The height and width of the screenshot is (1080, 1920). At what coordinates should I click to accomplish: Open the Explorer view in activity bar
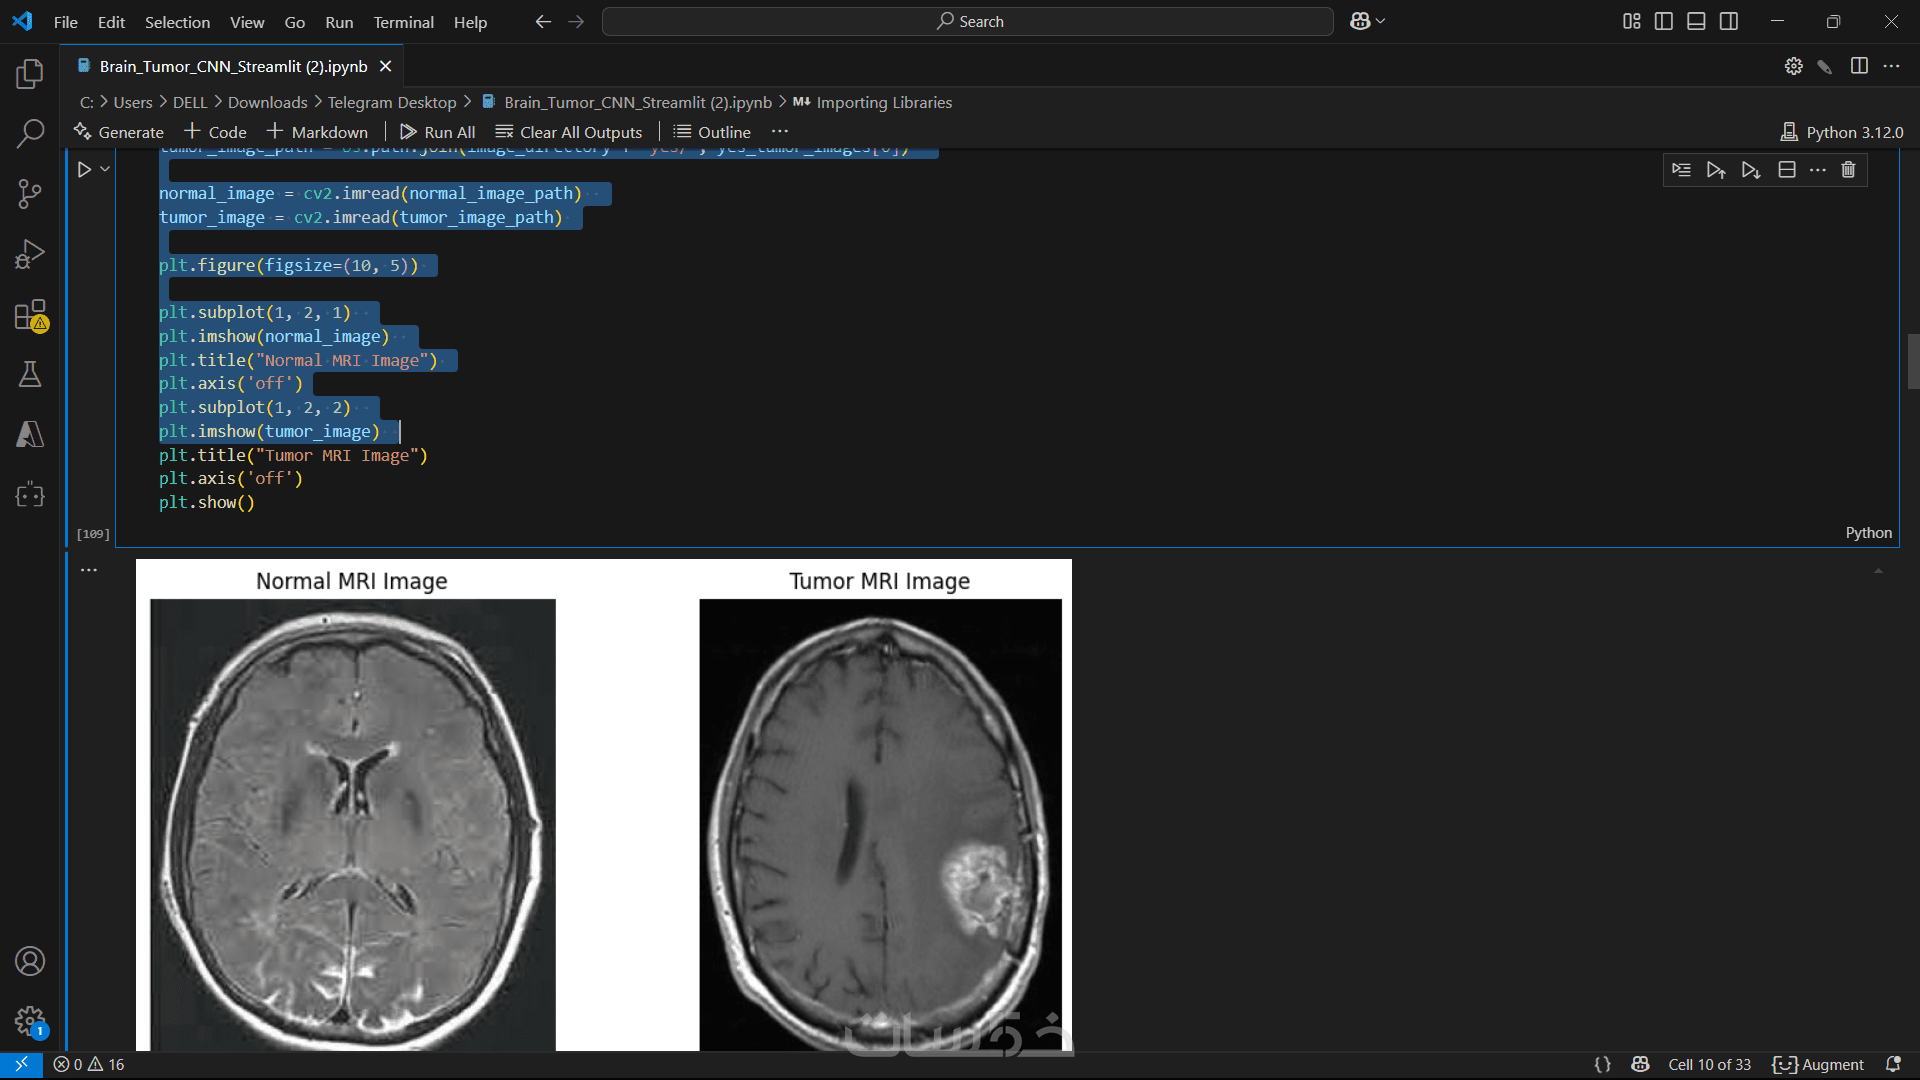coord(30,73)
